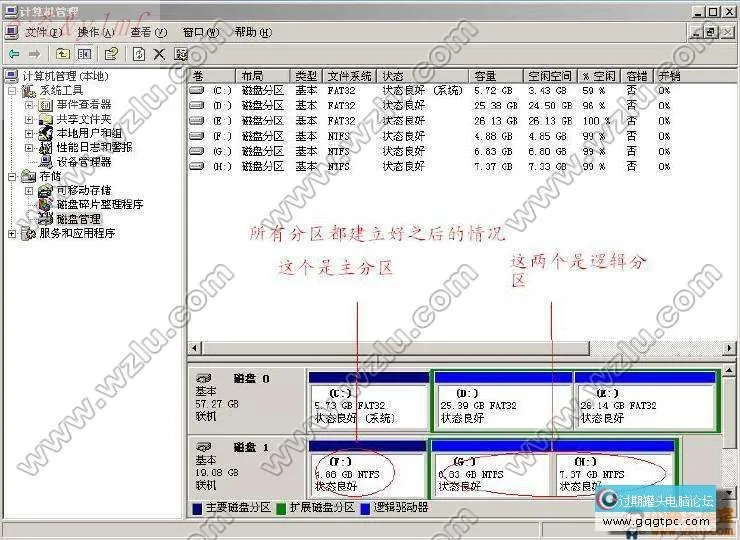740x540 pixels.
Task: Click the drive icon for volume (C:)
Action: tap(197, 90)
